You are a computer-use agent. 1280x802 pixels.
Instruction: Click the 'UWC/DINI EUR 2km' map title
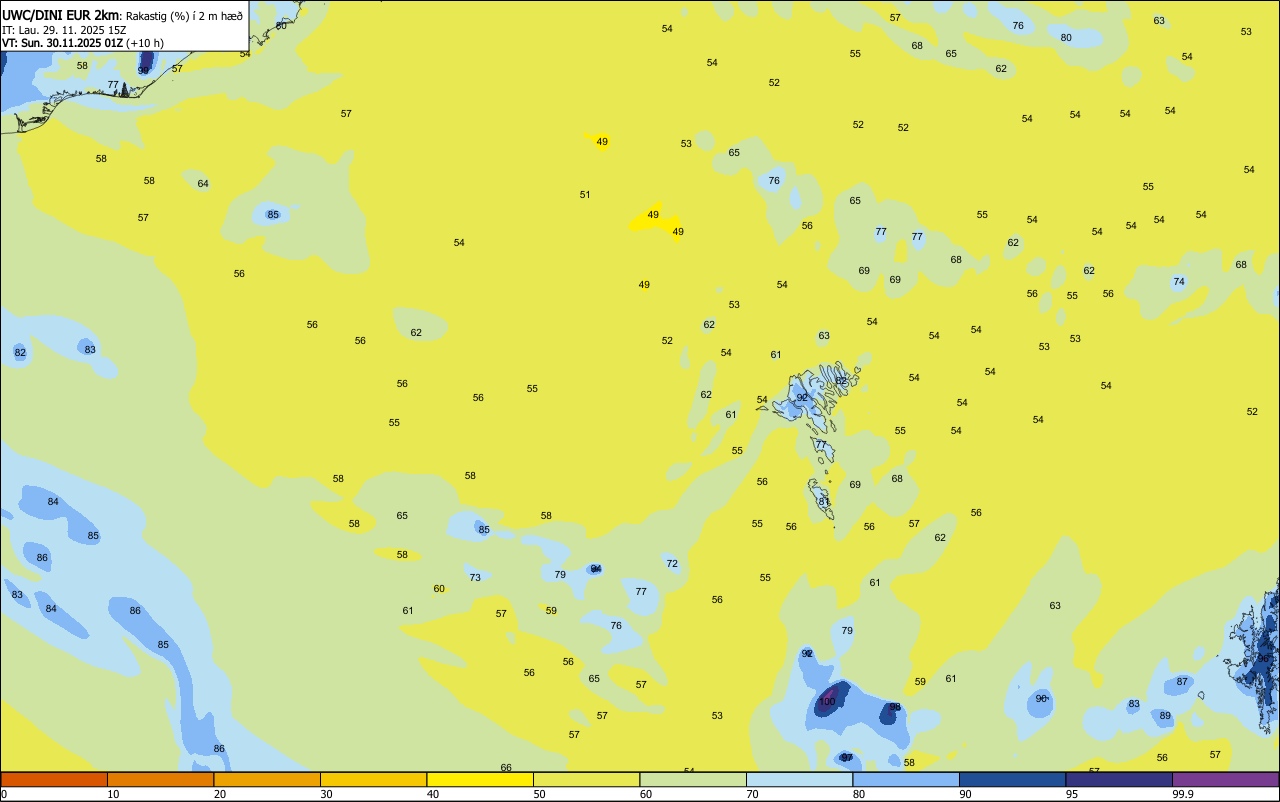coord(61,15)
